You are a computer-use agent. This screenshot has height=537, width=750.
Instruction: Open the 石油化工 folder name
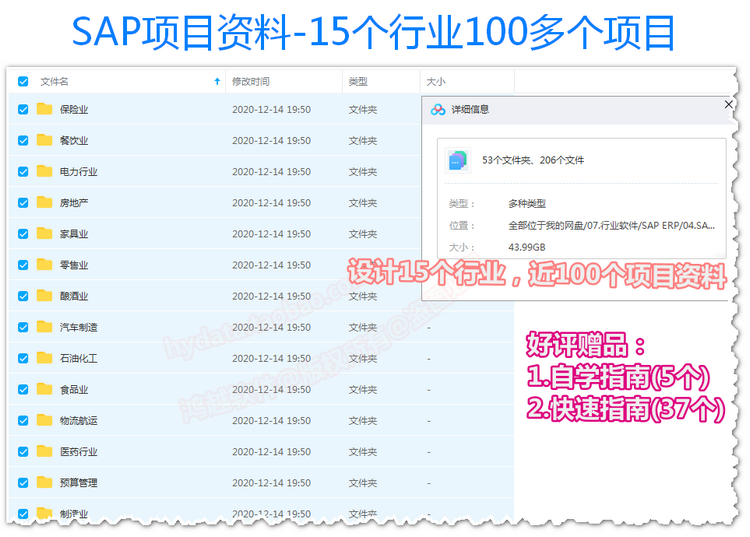78,358
